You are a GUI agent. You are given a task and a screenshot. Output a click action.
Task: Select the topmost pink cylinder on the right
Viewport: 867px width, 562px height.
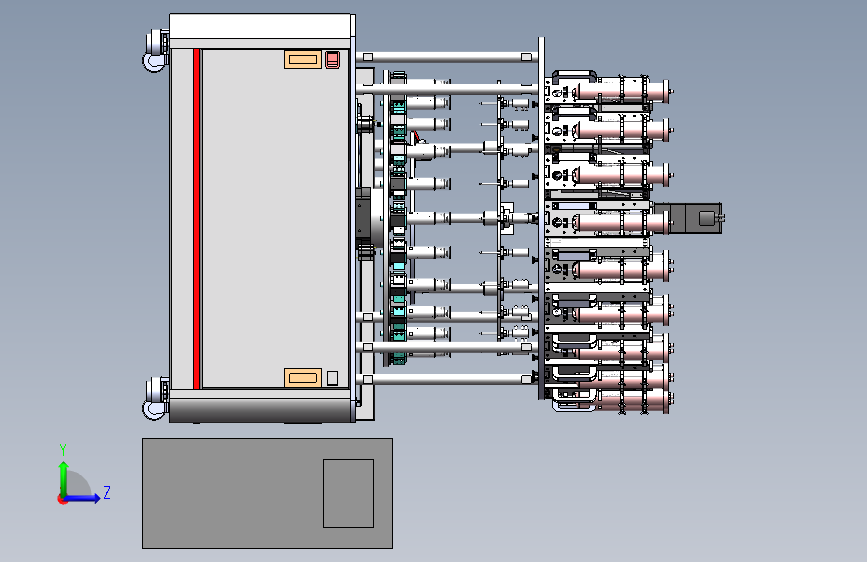pos(622,90)
